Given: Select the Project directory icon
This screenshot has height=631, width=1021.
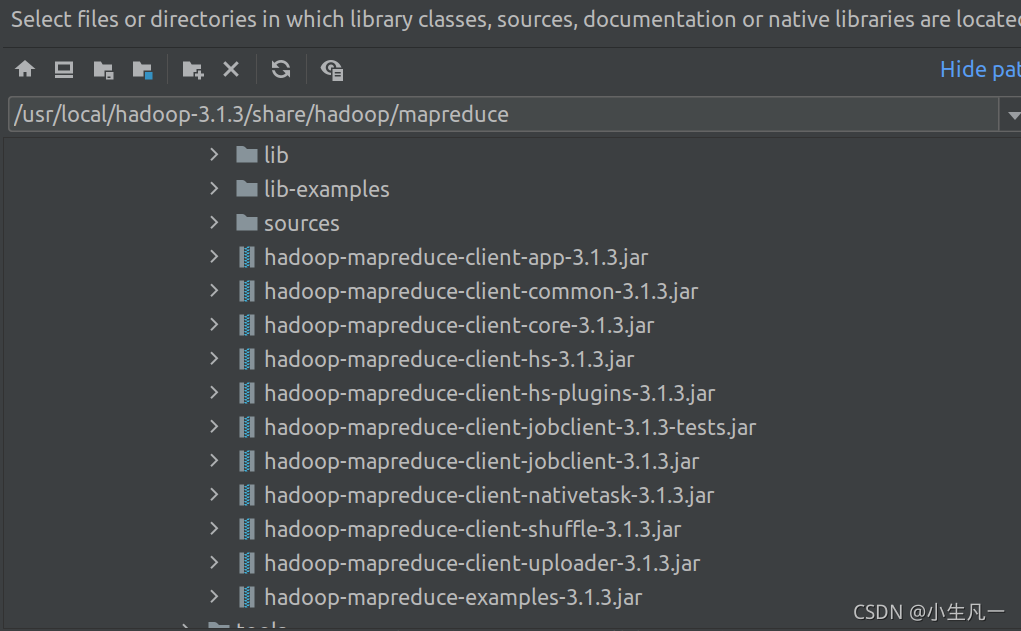Looking at the screenshot, I should pyautogui.click(x=104, y=70).
